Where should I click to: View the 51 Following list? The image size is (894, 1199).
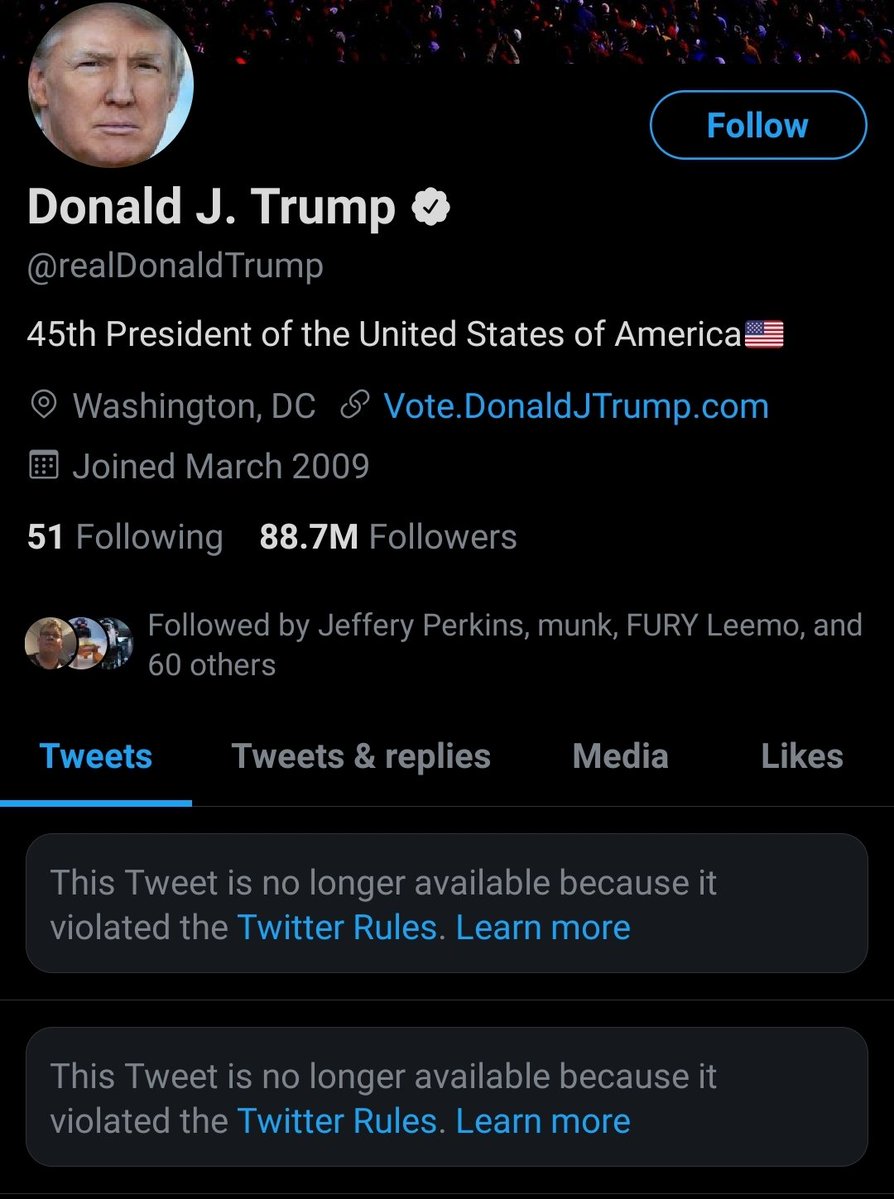125,537
